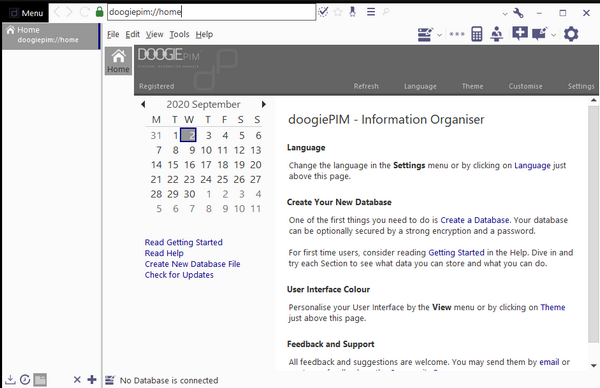This screenshot has width=600, height=388.
Task: Click the add-comment plus speech bubble icon
Action: [520, 34]
